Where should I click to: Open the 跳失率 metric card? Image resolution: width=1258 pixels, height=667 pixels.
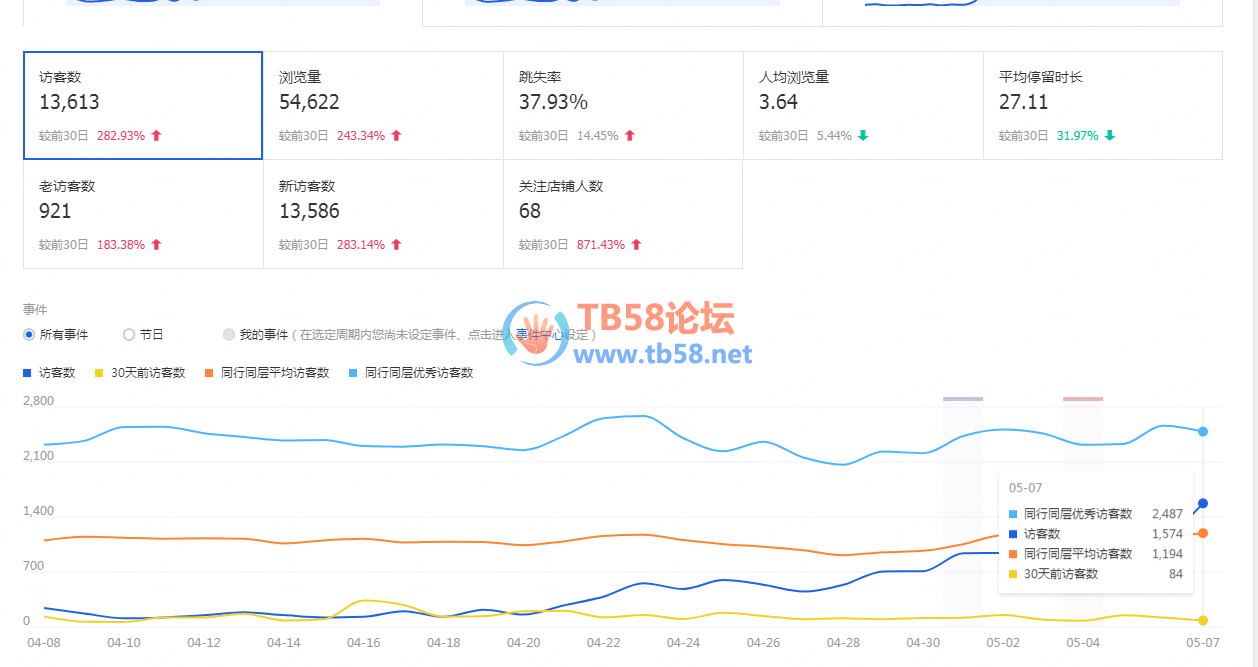(622, 105)
